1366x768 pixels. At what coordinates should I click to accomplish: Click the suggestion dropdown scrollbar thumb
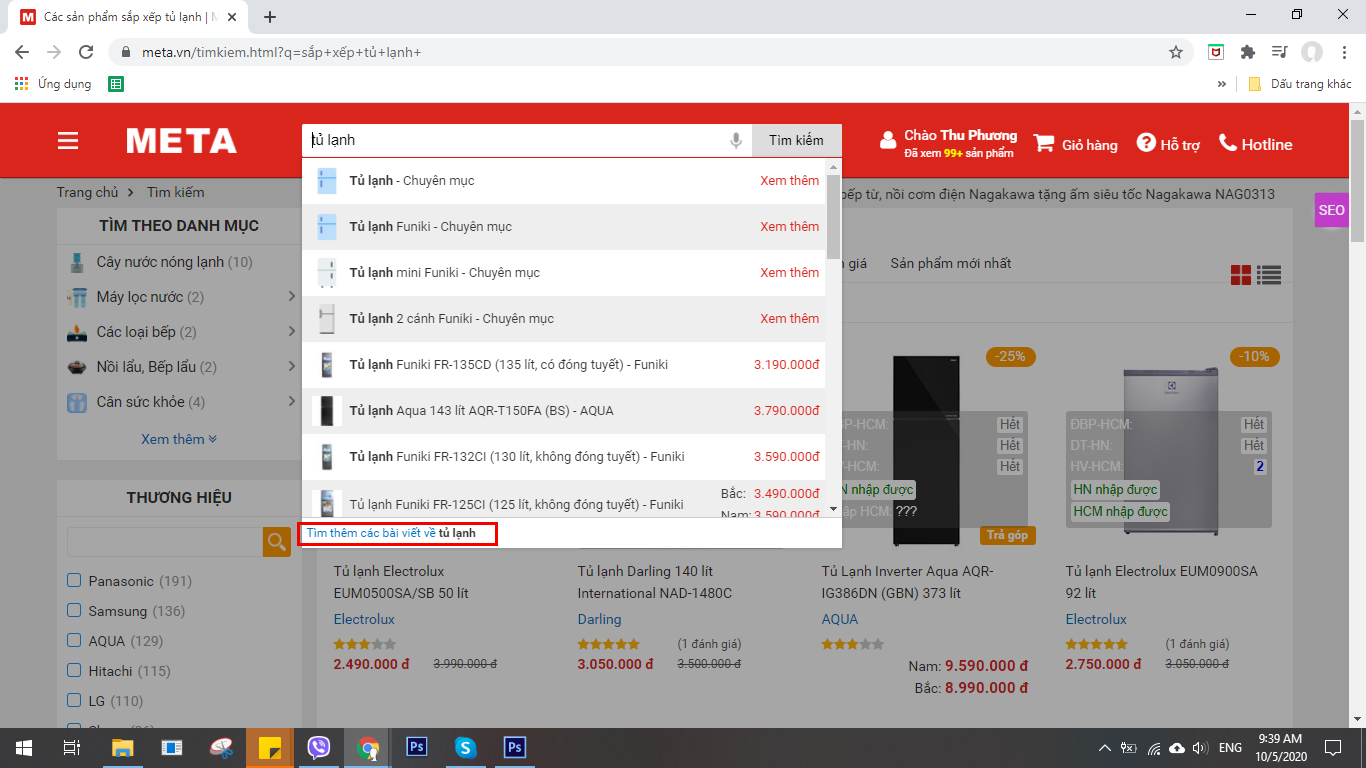click(x=833, y=217)
